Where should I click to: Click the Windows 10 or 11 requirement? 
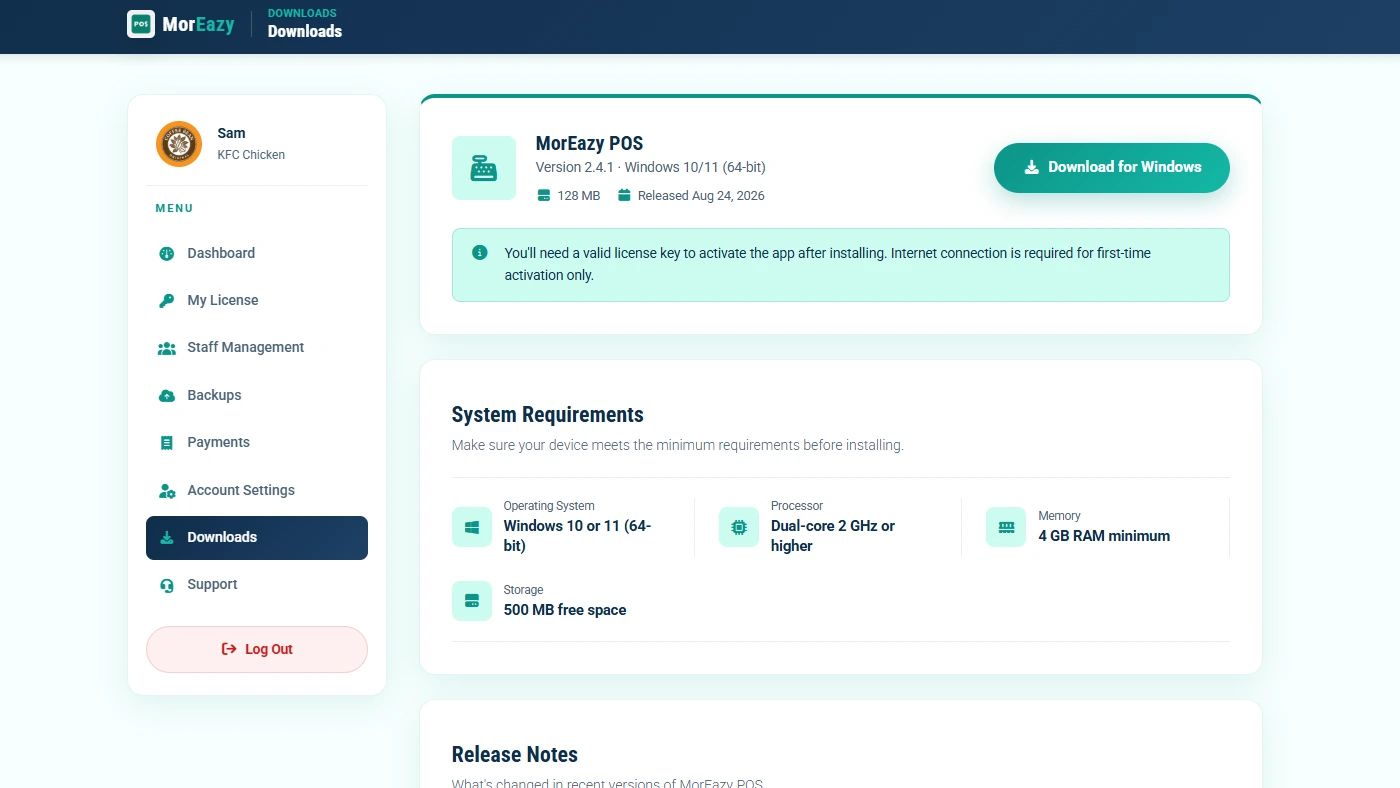(x=578, y=536)
